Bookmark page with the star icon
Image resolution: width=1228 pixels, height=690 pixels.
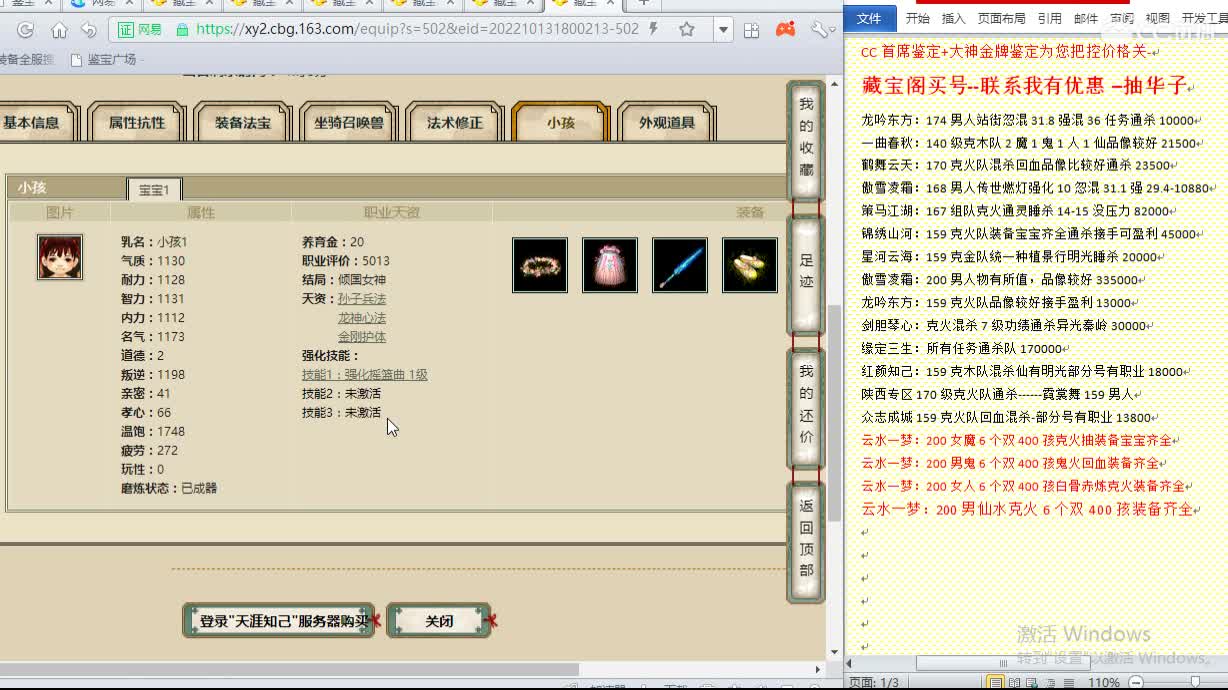pyautogui.click(x=687, y=30)
